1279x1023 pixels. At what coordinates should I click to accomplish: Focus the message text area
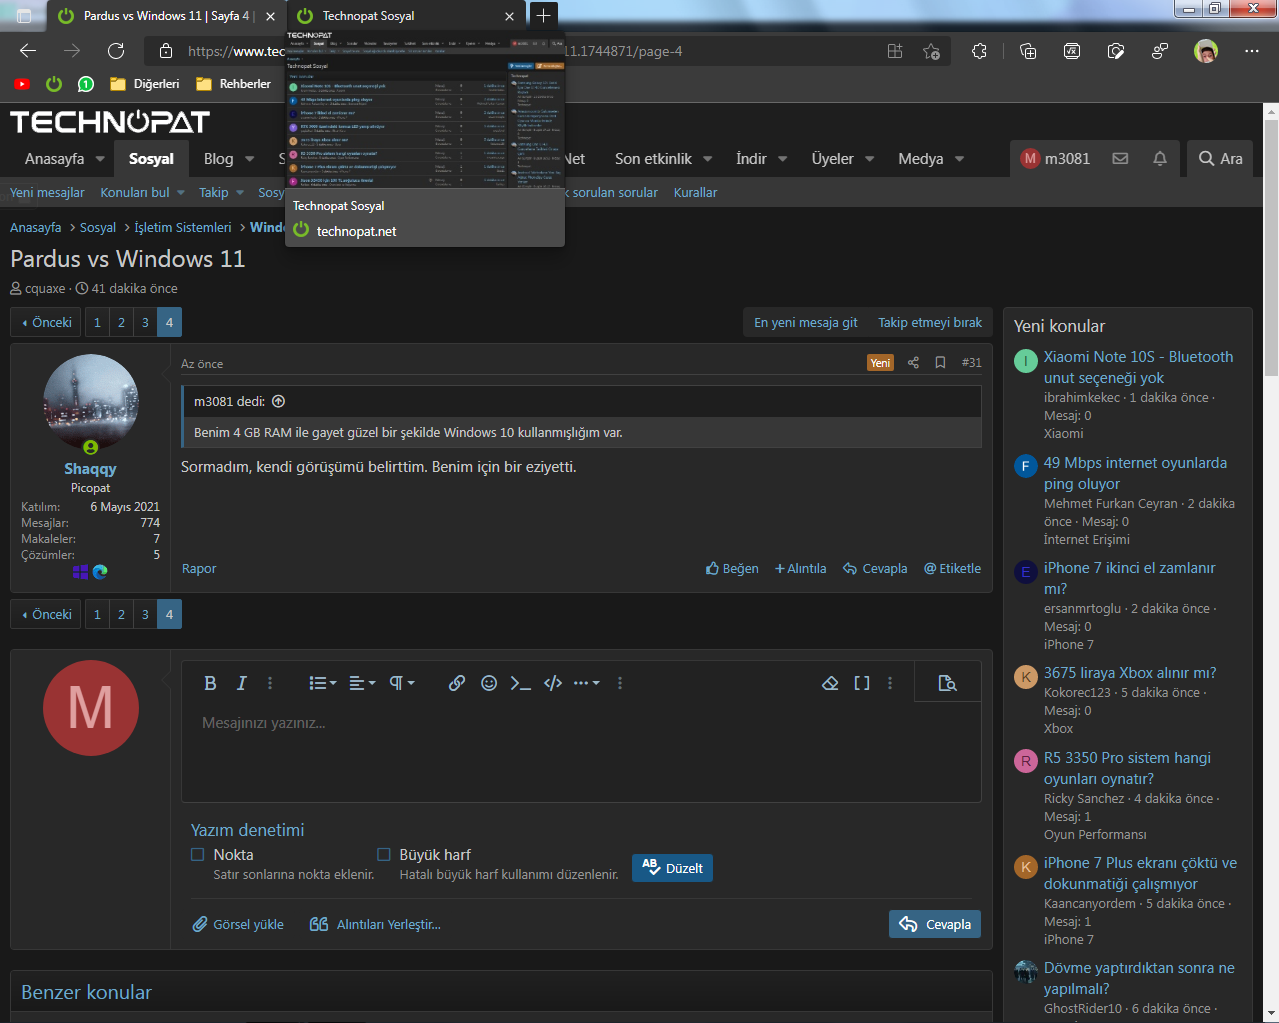[x=581, y=750]
